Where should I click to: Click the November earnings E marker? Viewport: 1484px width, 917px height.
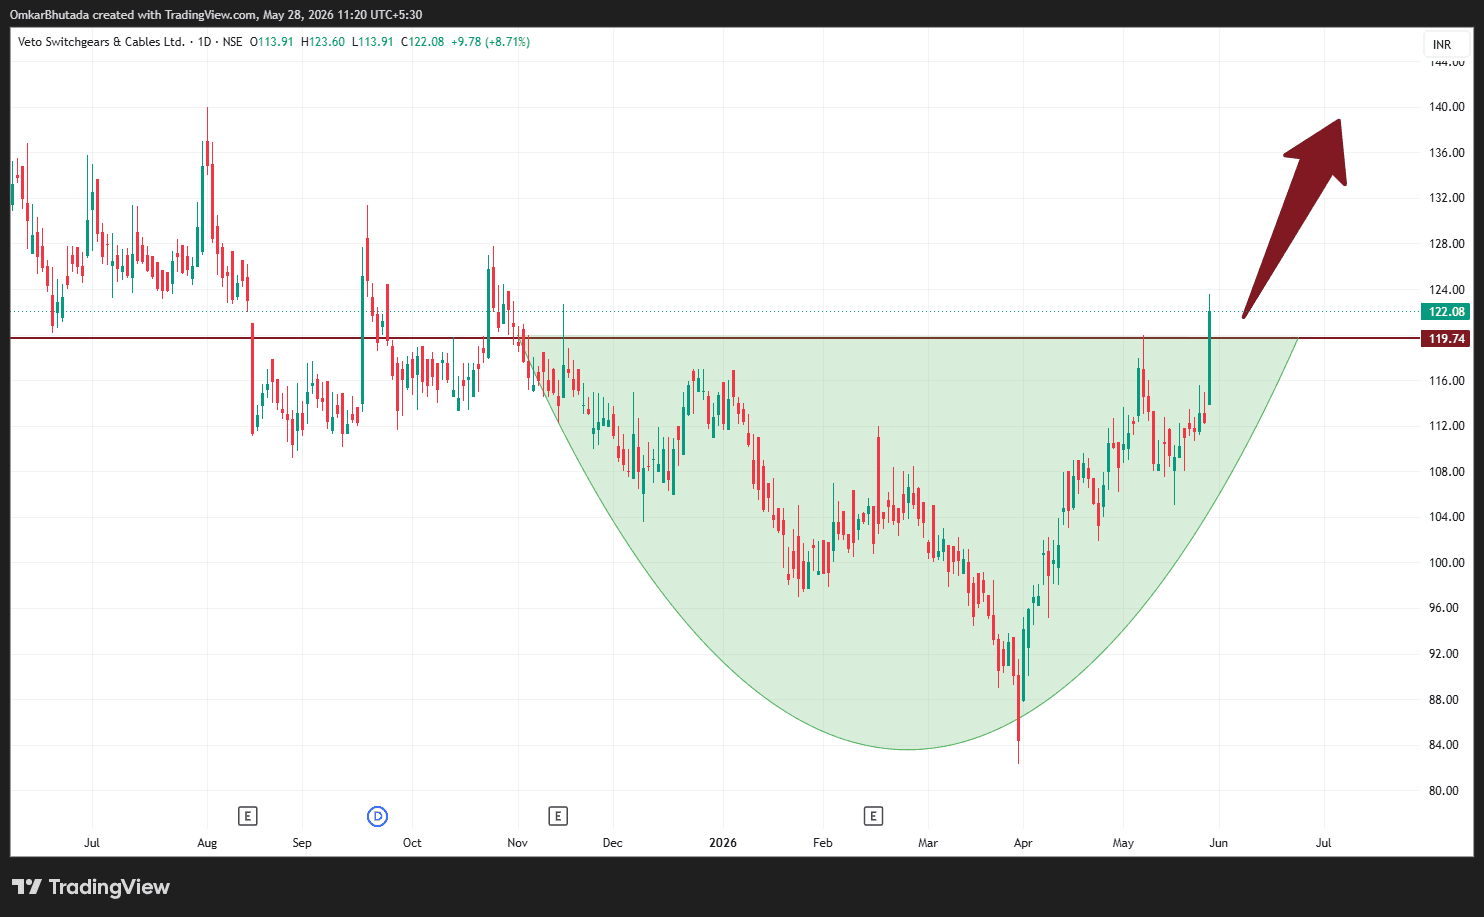pos(558,816)
